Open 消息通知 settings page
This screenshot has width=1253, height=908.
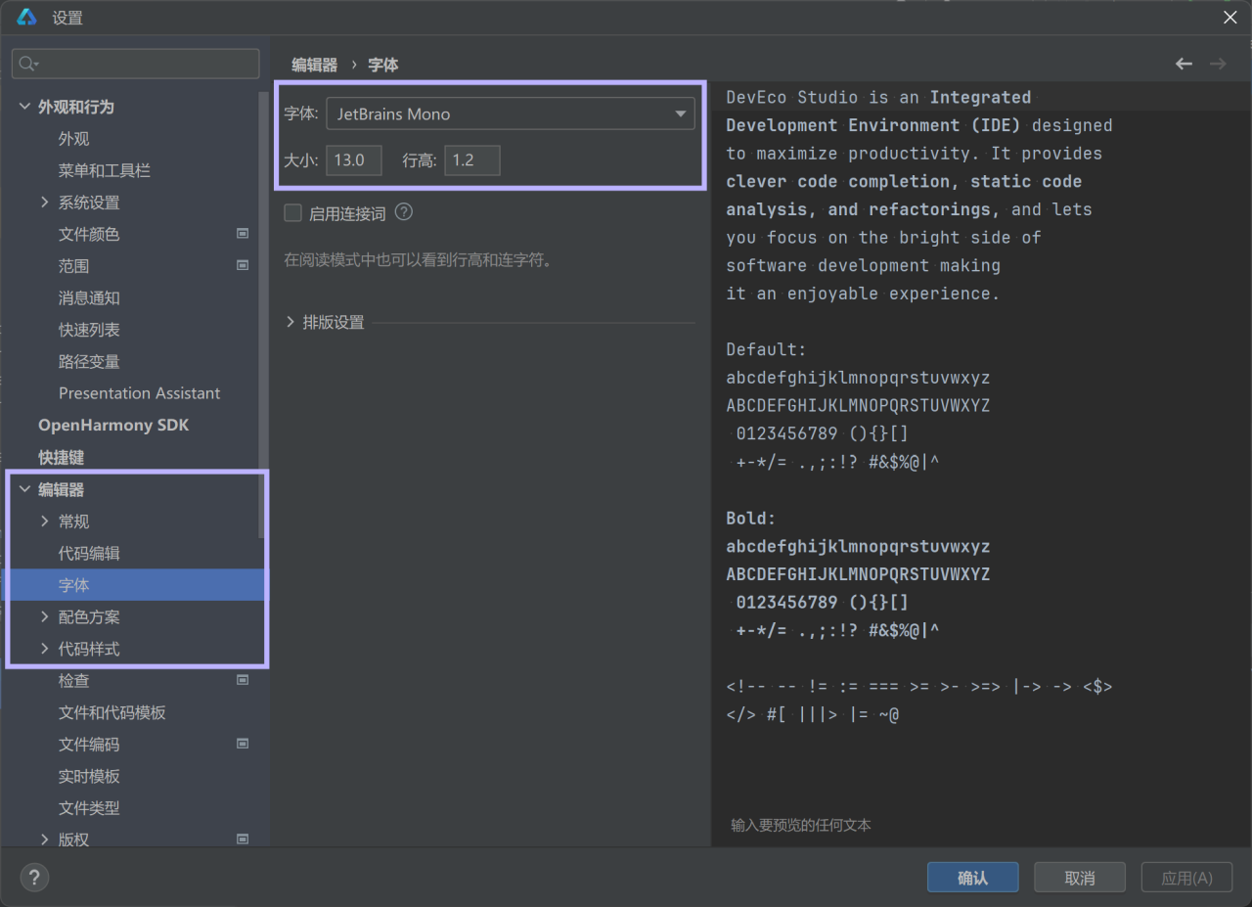tap(89, 298)
